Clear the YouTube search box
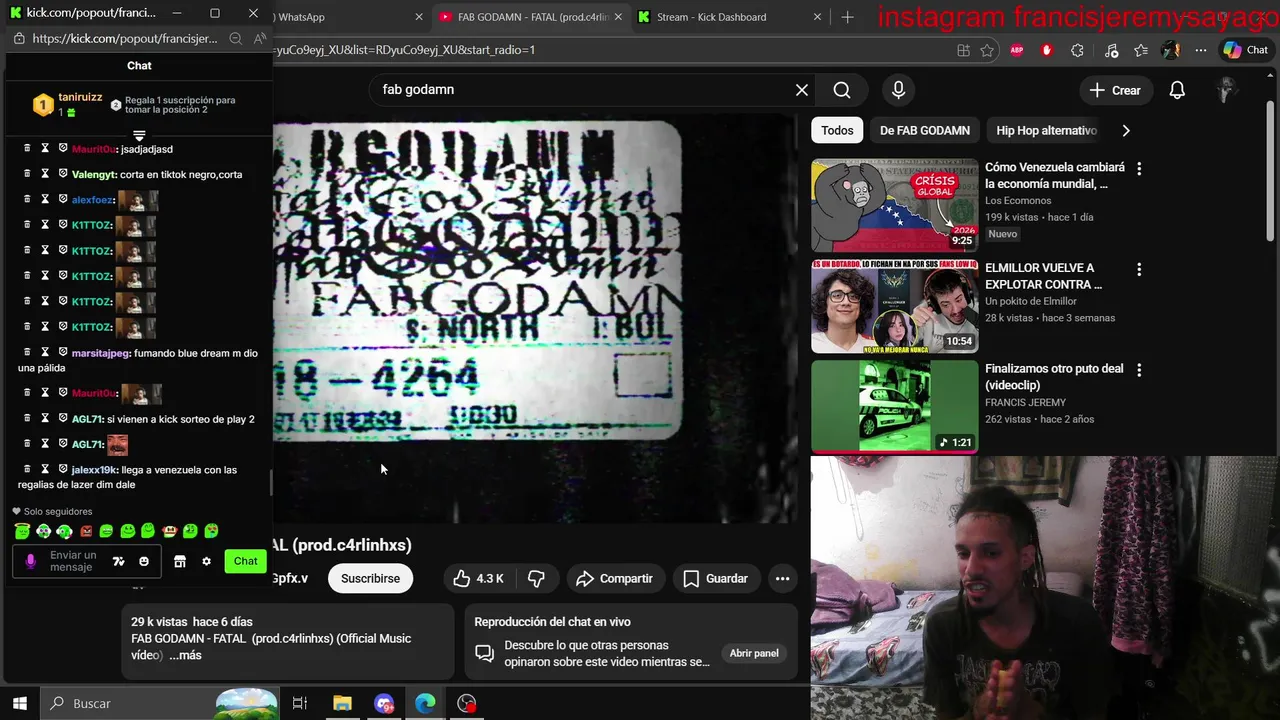 (802, 90)
